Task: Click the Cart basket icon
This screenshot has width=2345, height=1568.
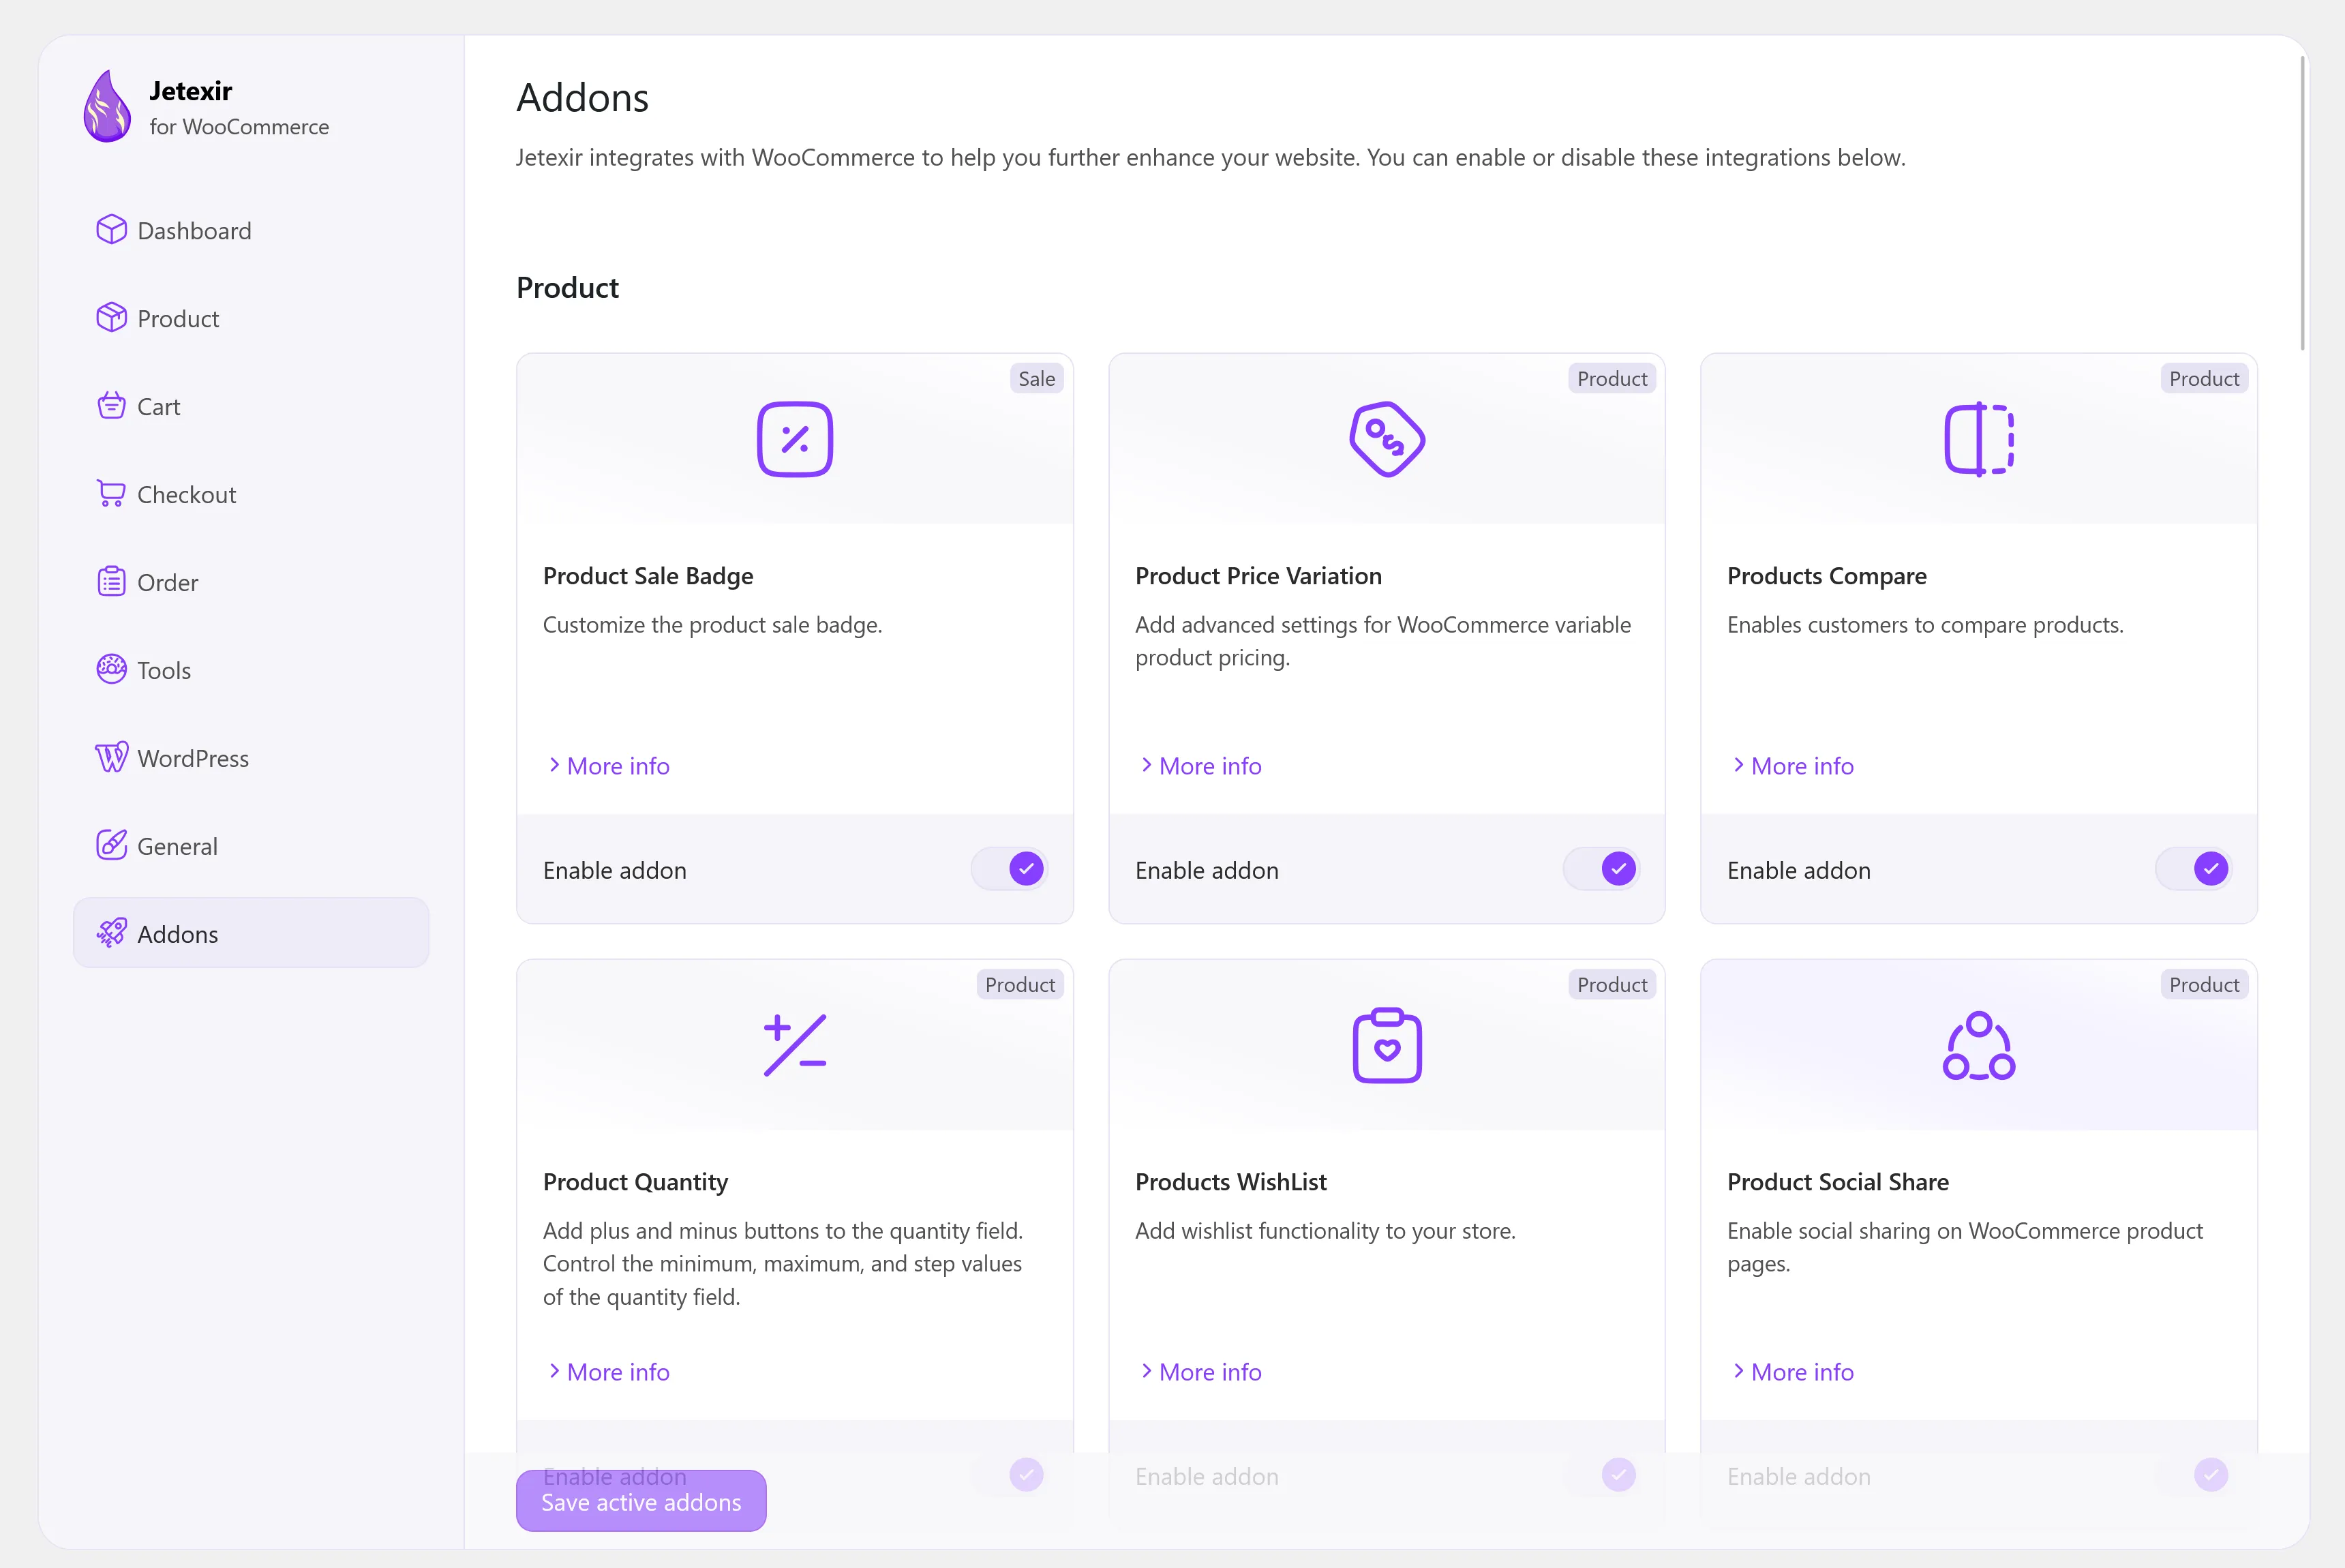Action: [111, 406]
